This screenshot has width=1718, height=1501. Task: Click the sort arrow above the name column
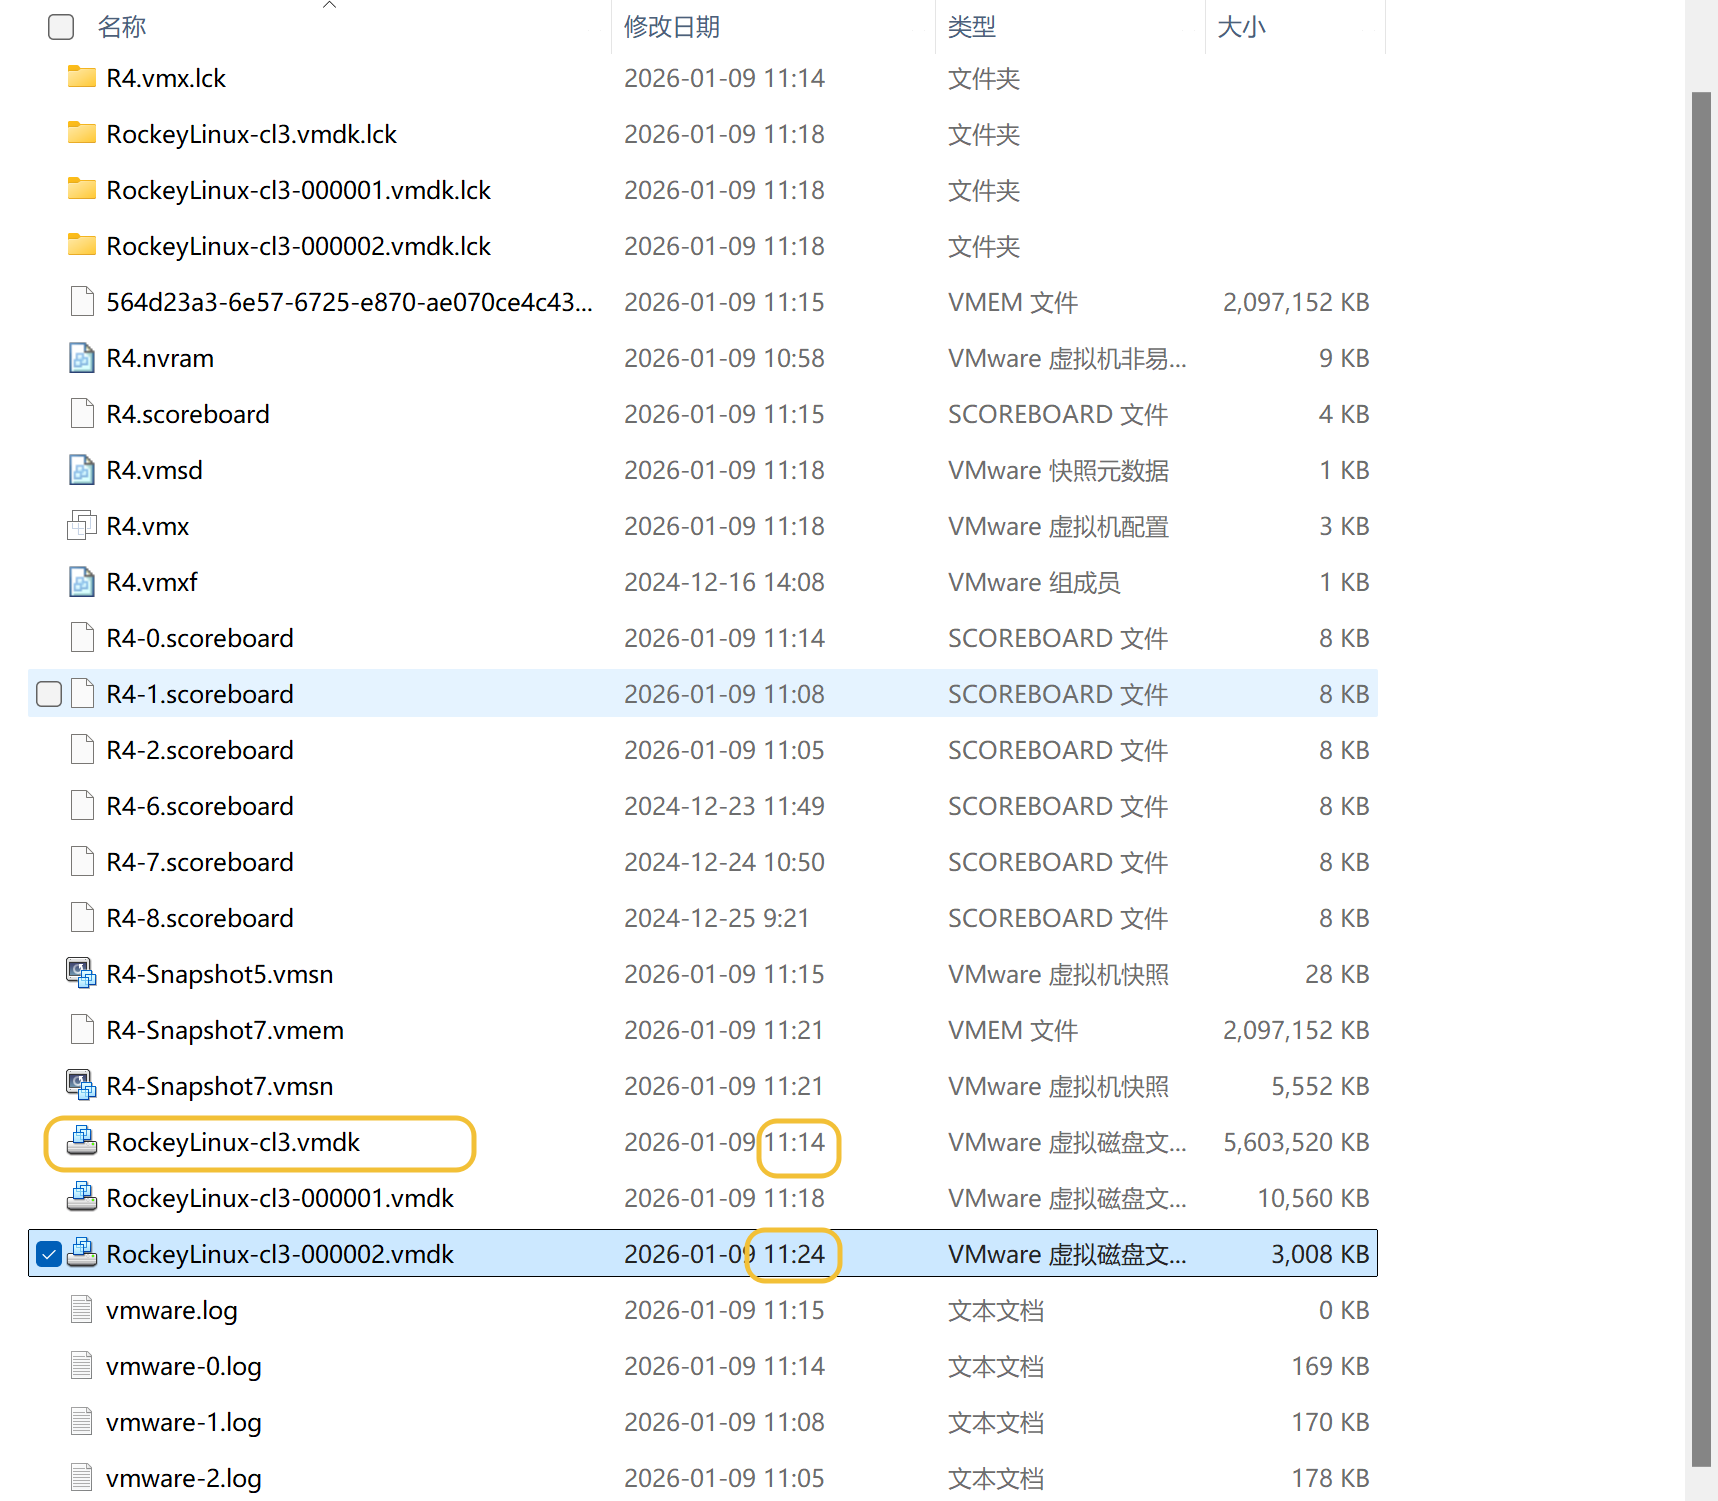coord(329,6)
